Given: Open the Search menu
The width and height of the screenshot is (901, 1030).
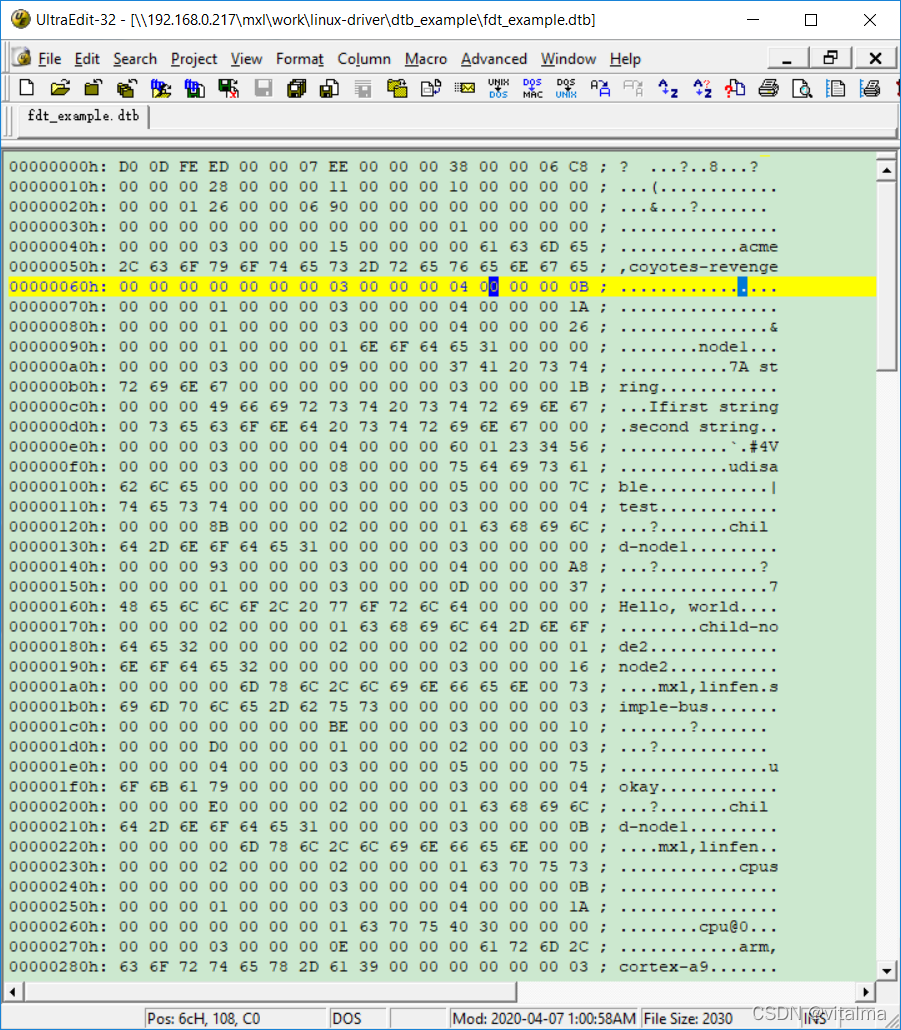Looking at the screenshot, I should 135,59.
